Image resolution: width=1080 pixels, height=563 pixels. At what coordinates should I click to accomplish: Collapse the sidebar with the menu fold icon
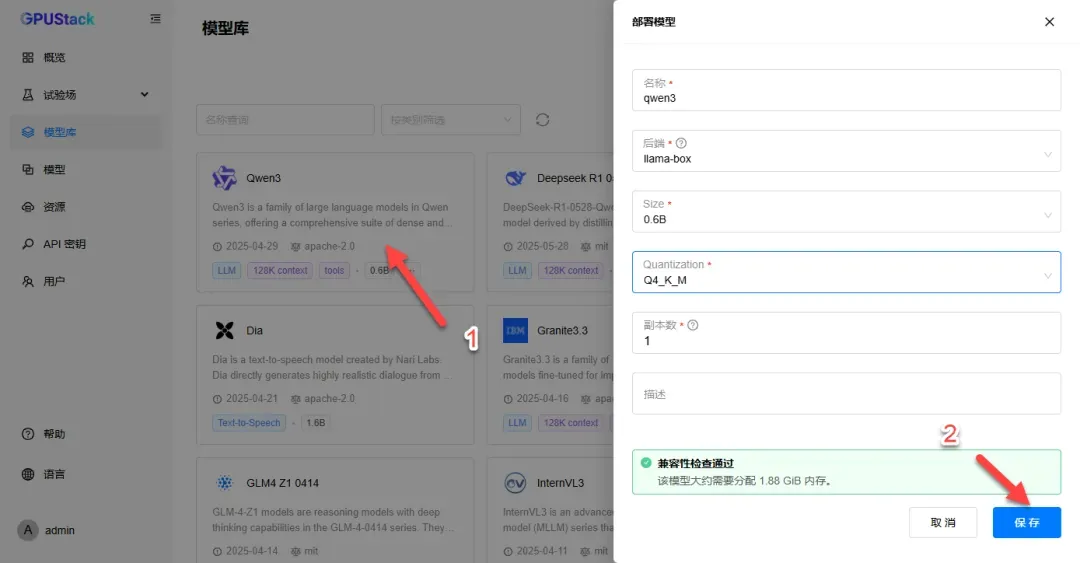(x=156, y=19)
